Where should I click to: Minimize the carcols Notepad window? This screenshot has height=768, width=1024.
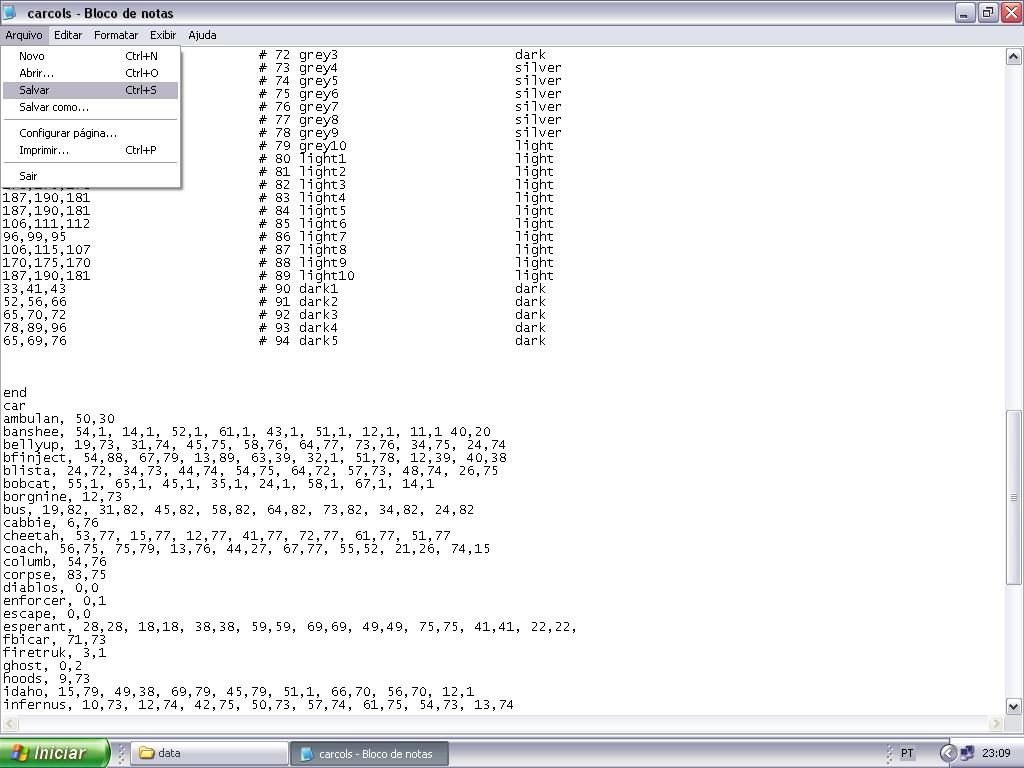point(965,12)
